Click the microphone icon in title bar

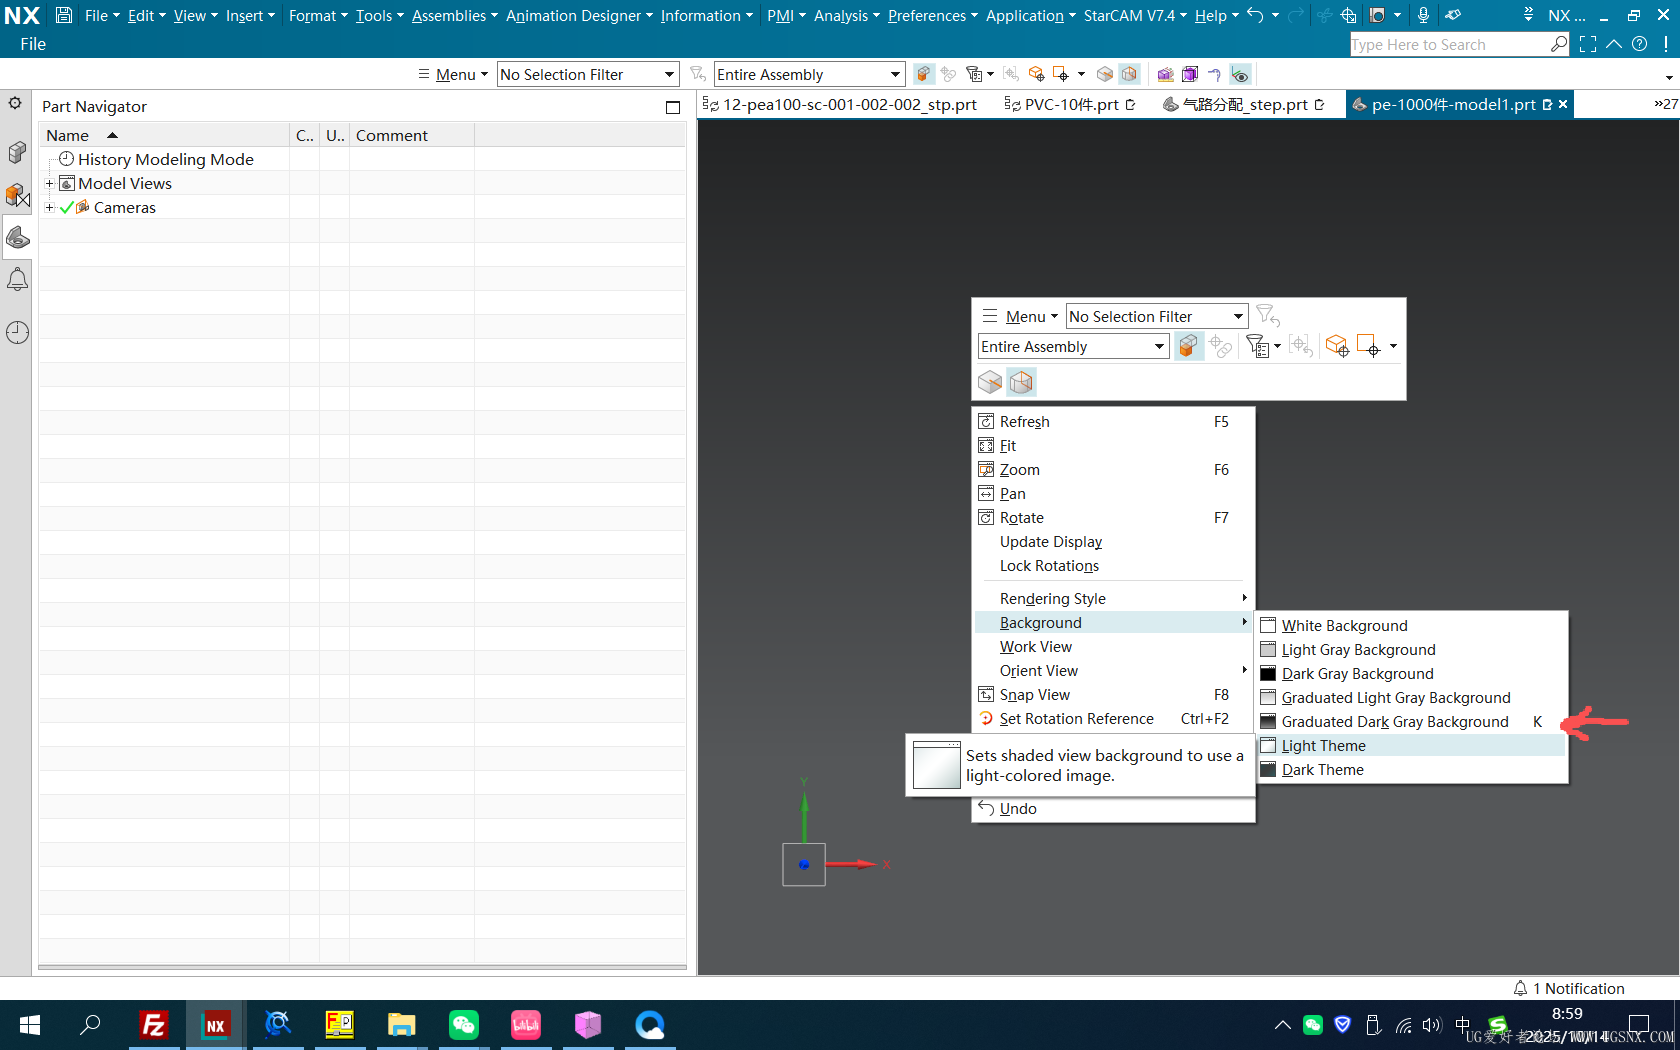(1423, 15)
